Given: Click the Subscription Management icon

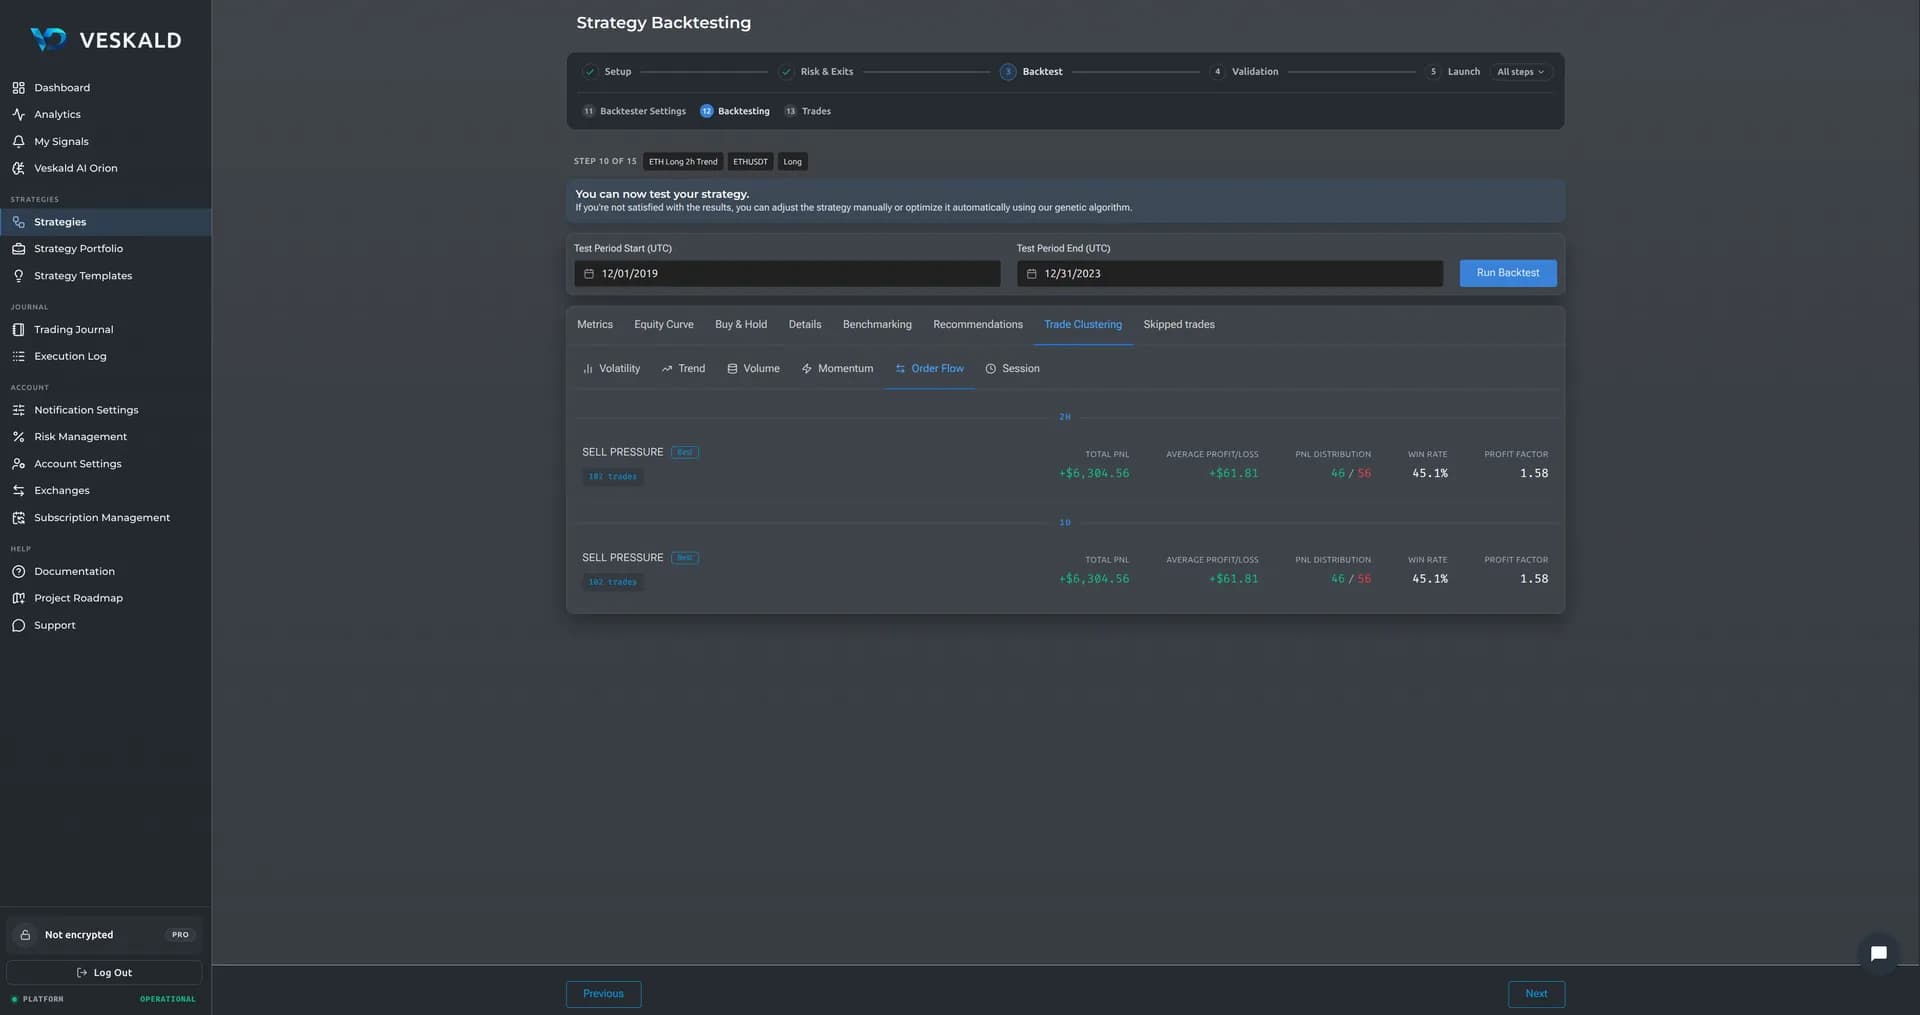Looking at the screenshot, I should click(18, 518).
